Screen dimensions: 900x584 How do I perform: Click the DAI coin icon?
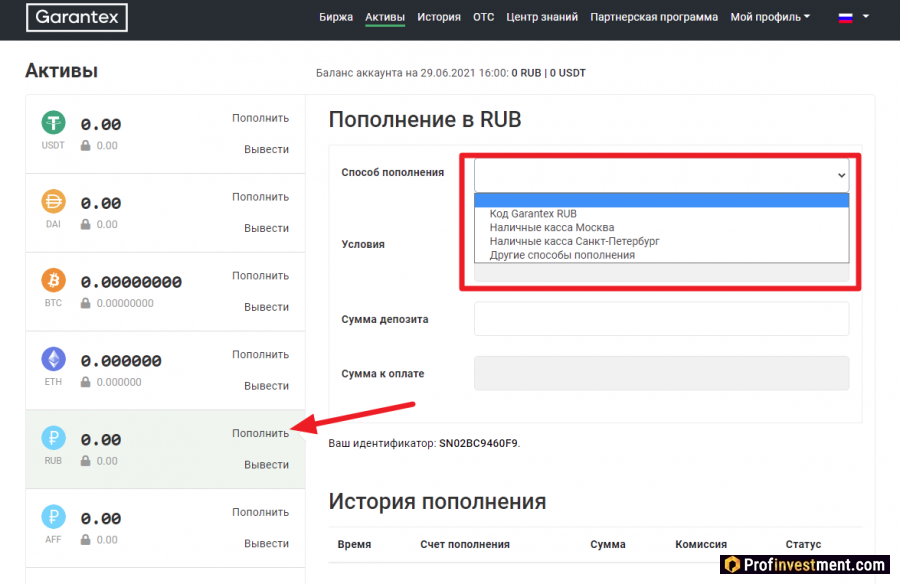pyautogui.click(x=53, y=202)
